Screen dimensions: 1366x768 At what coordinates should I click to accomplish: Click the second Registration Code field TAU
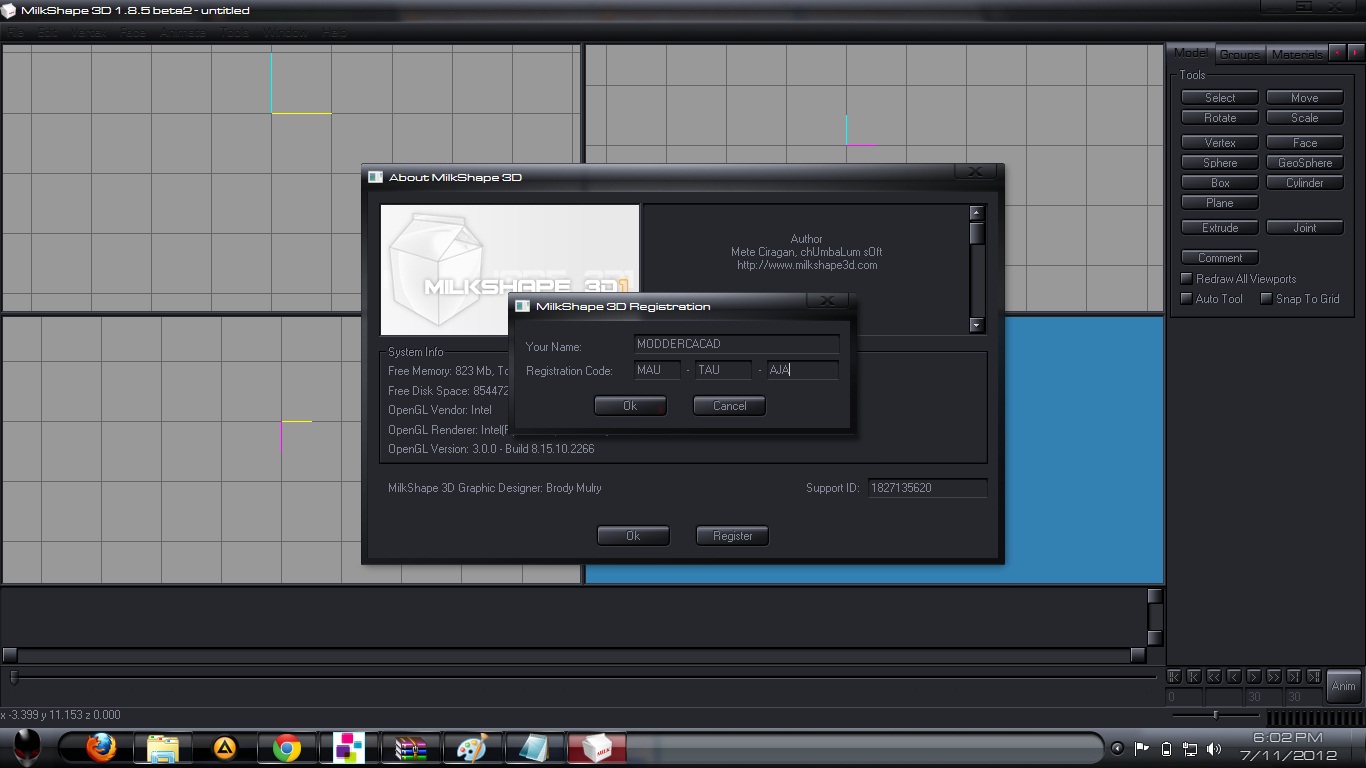[x=723, y=370]
